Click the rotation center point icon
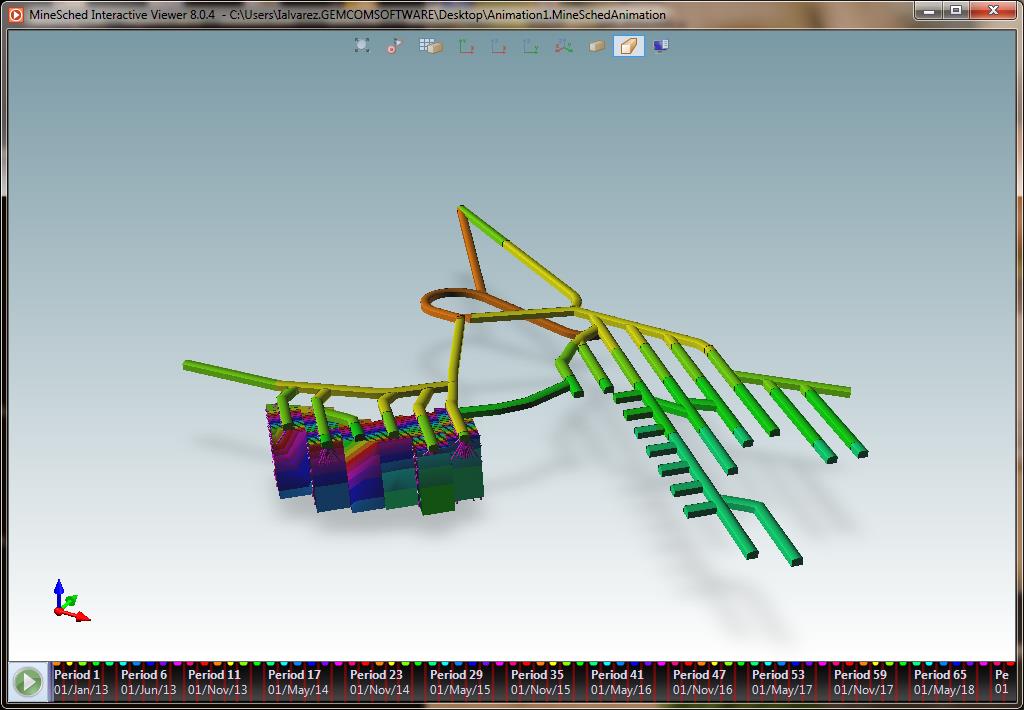This screenshot has width=1024, height=710. 393,45
